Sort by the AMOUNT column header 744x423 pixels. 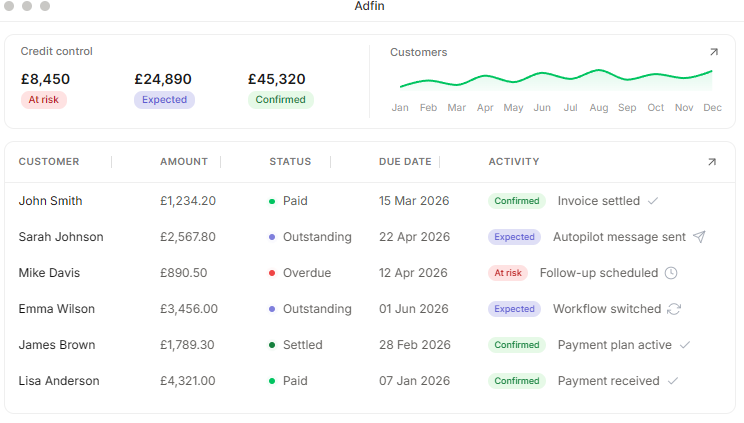pyautogui.click(x=184, y=161)
